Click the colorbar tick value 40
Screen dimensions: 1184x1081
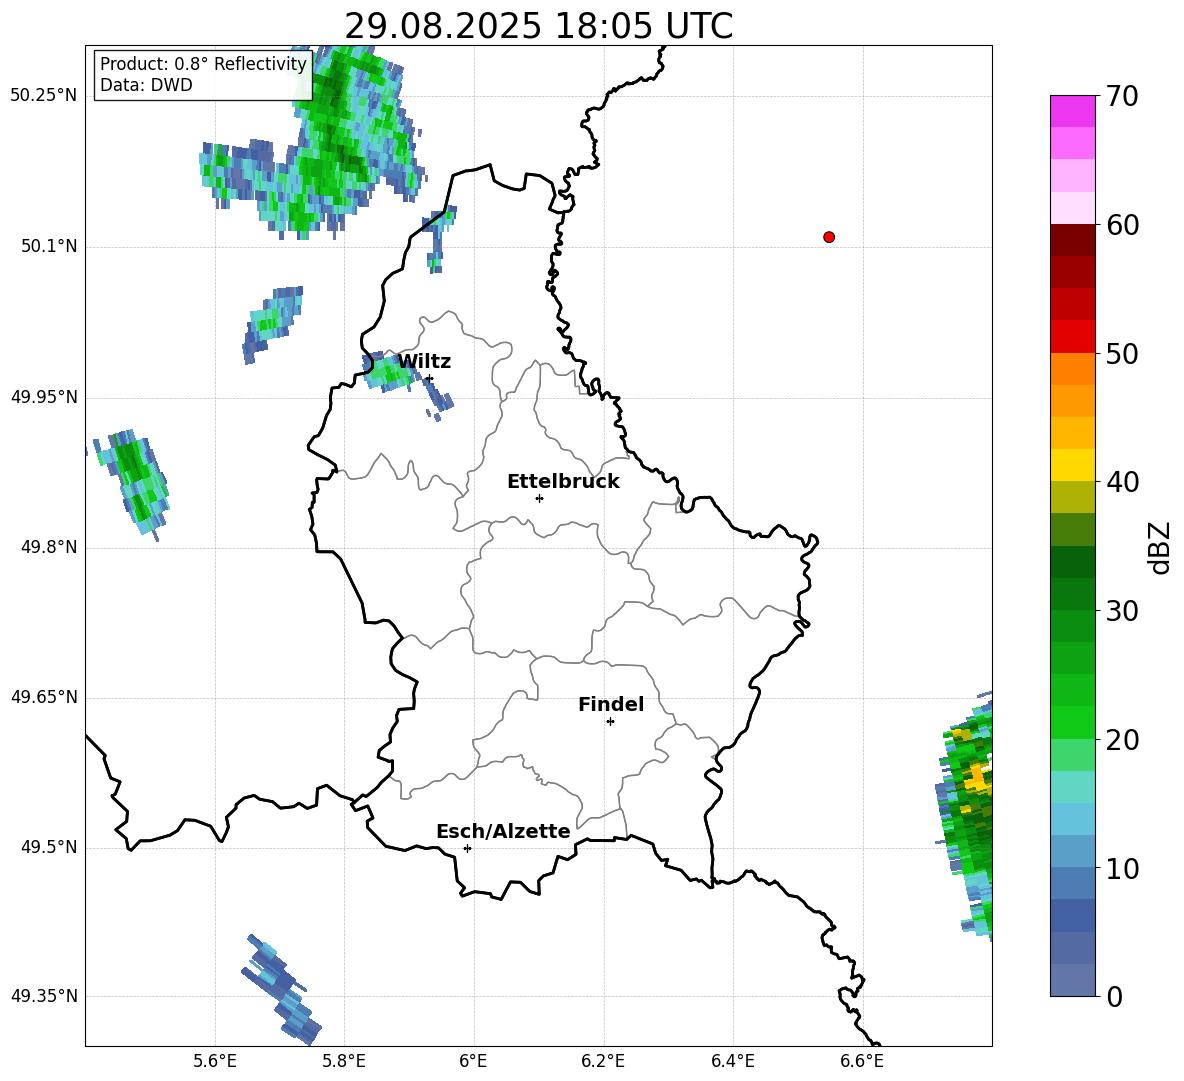pos(1122,482)
